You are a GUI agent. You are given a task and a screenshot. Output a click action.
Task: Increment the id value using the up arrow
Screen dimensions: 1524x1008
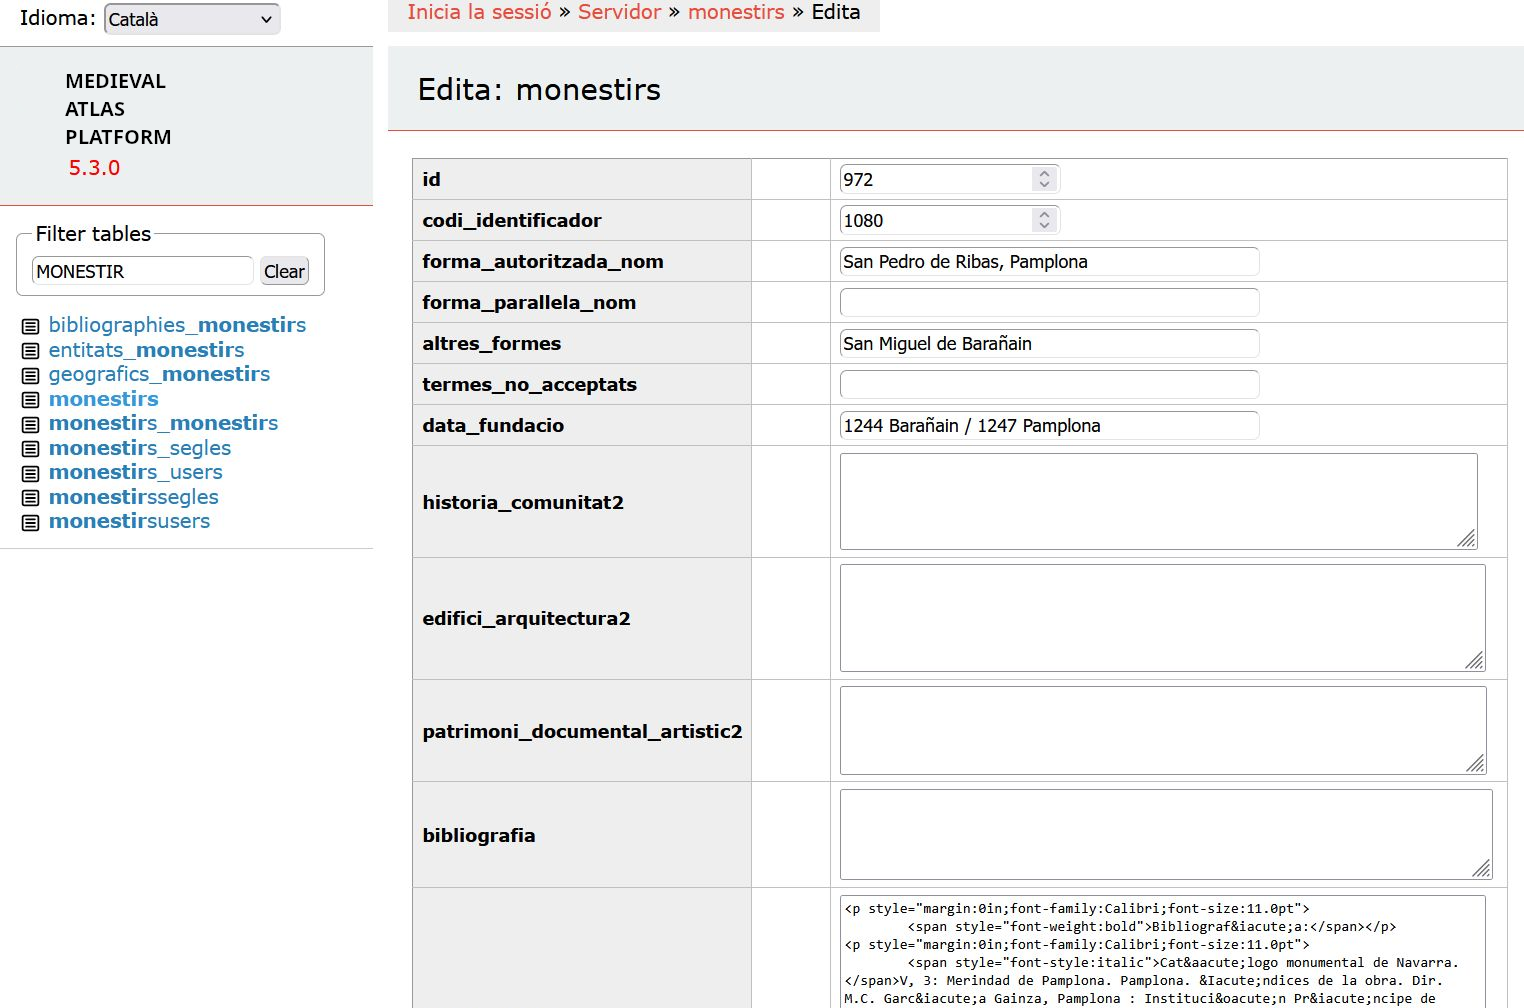[x=1044, y=172]
